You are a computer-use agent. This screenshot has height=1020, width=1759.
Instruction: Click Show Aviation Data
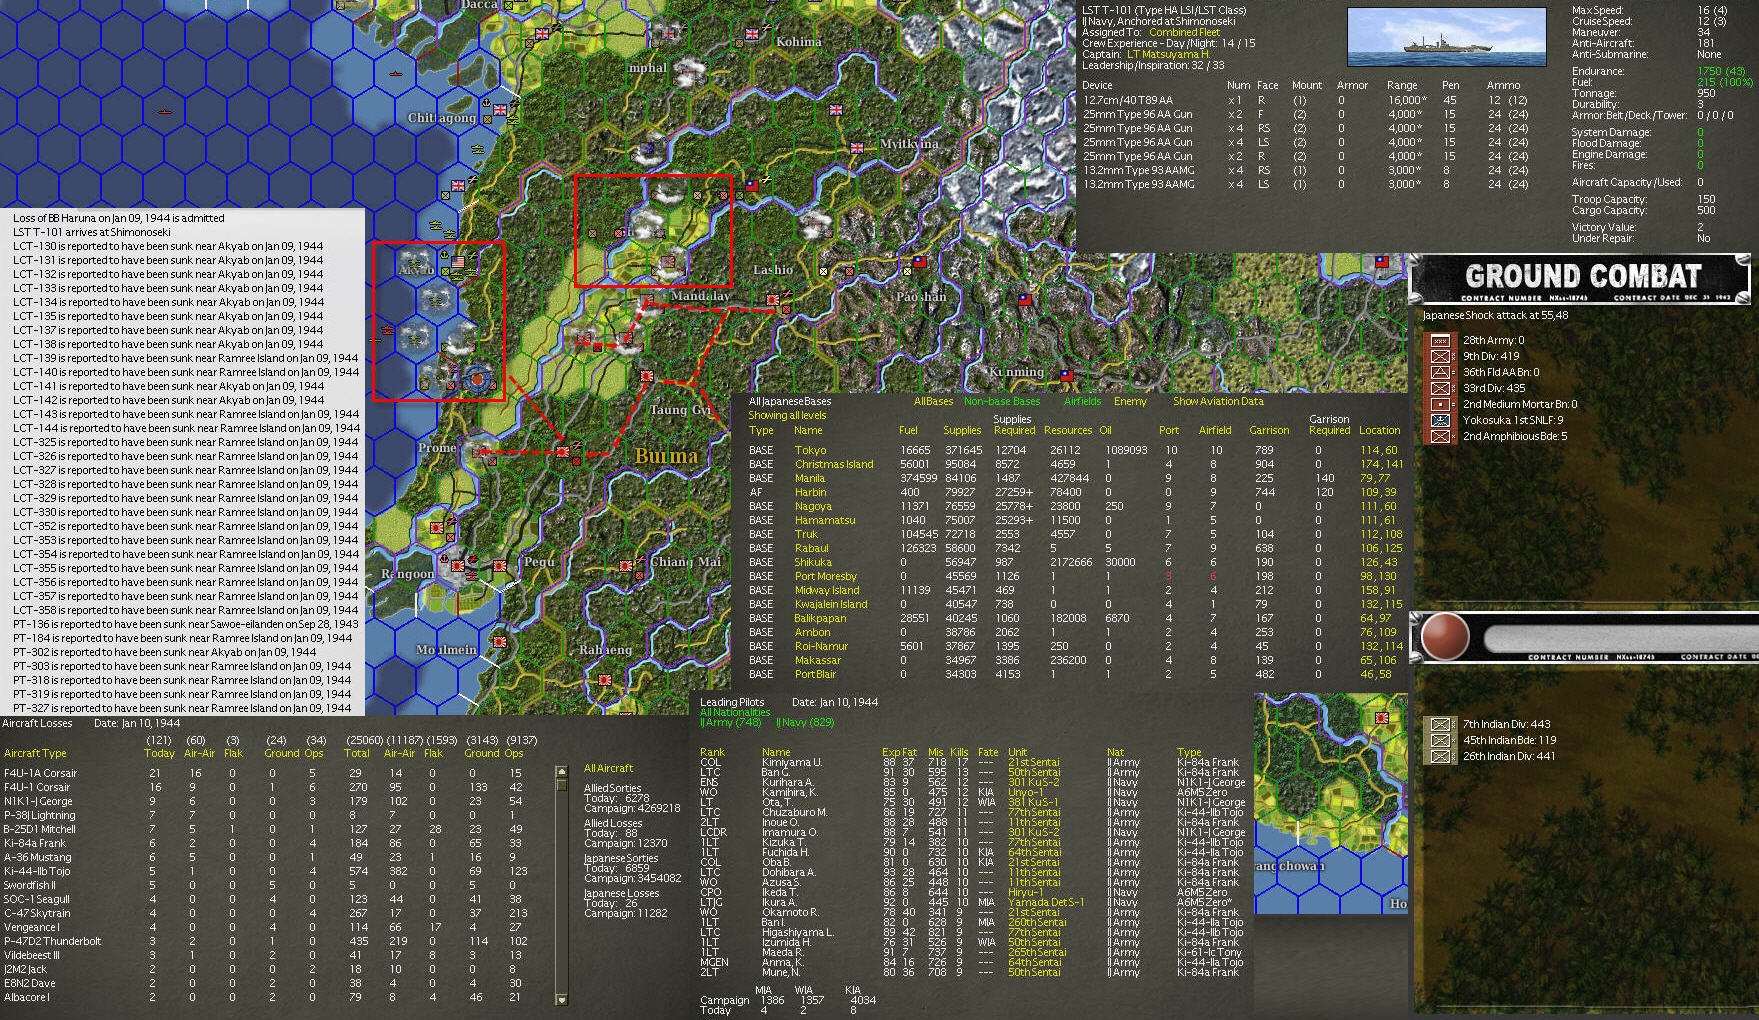point(1218,401)
